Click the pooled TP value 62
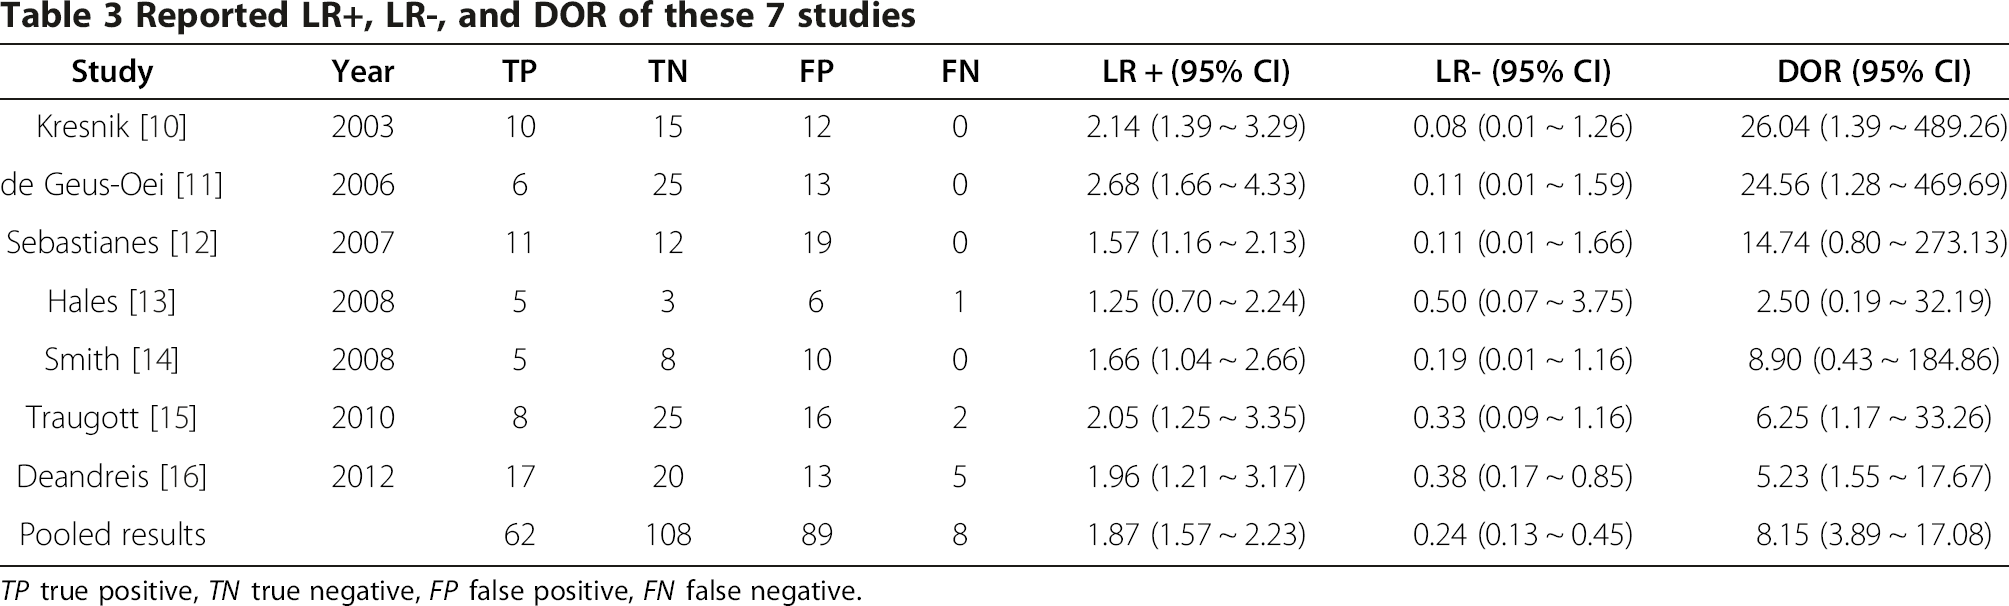Screen dimensions: 2009x606 click(x=520, y=535)
